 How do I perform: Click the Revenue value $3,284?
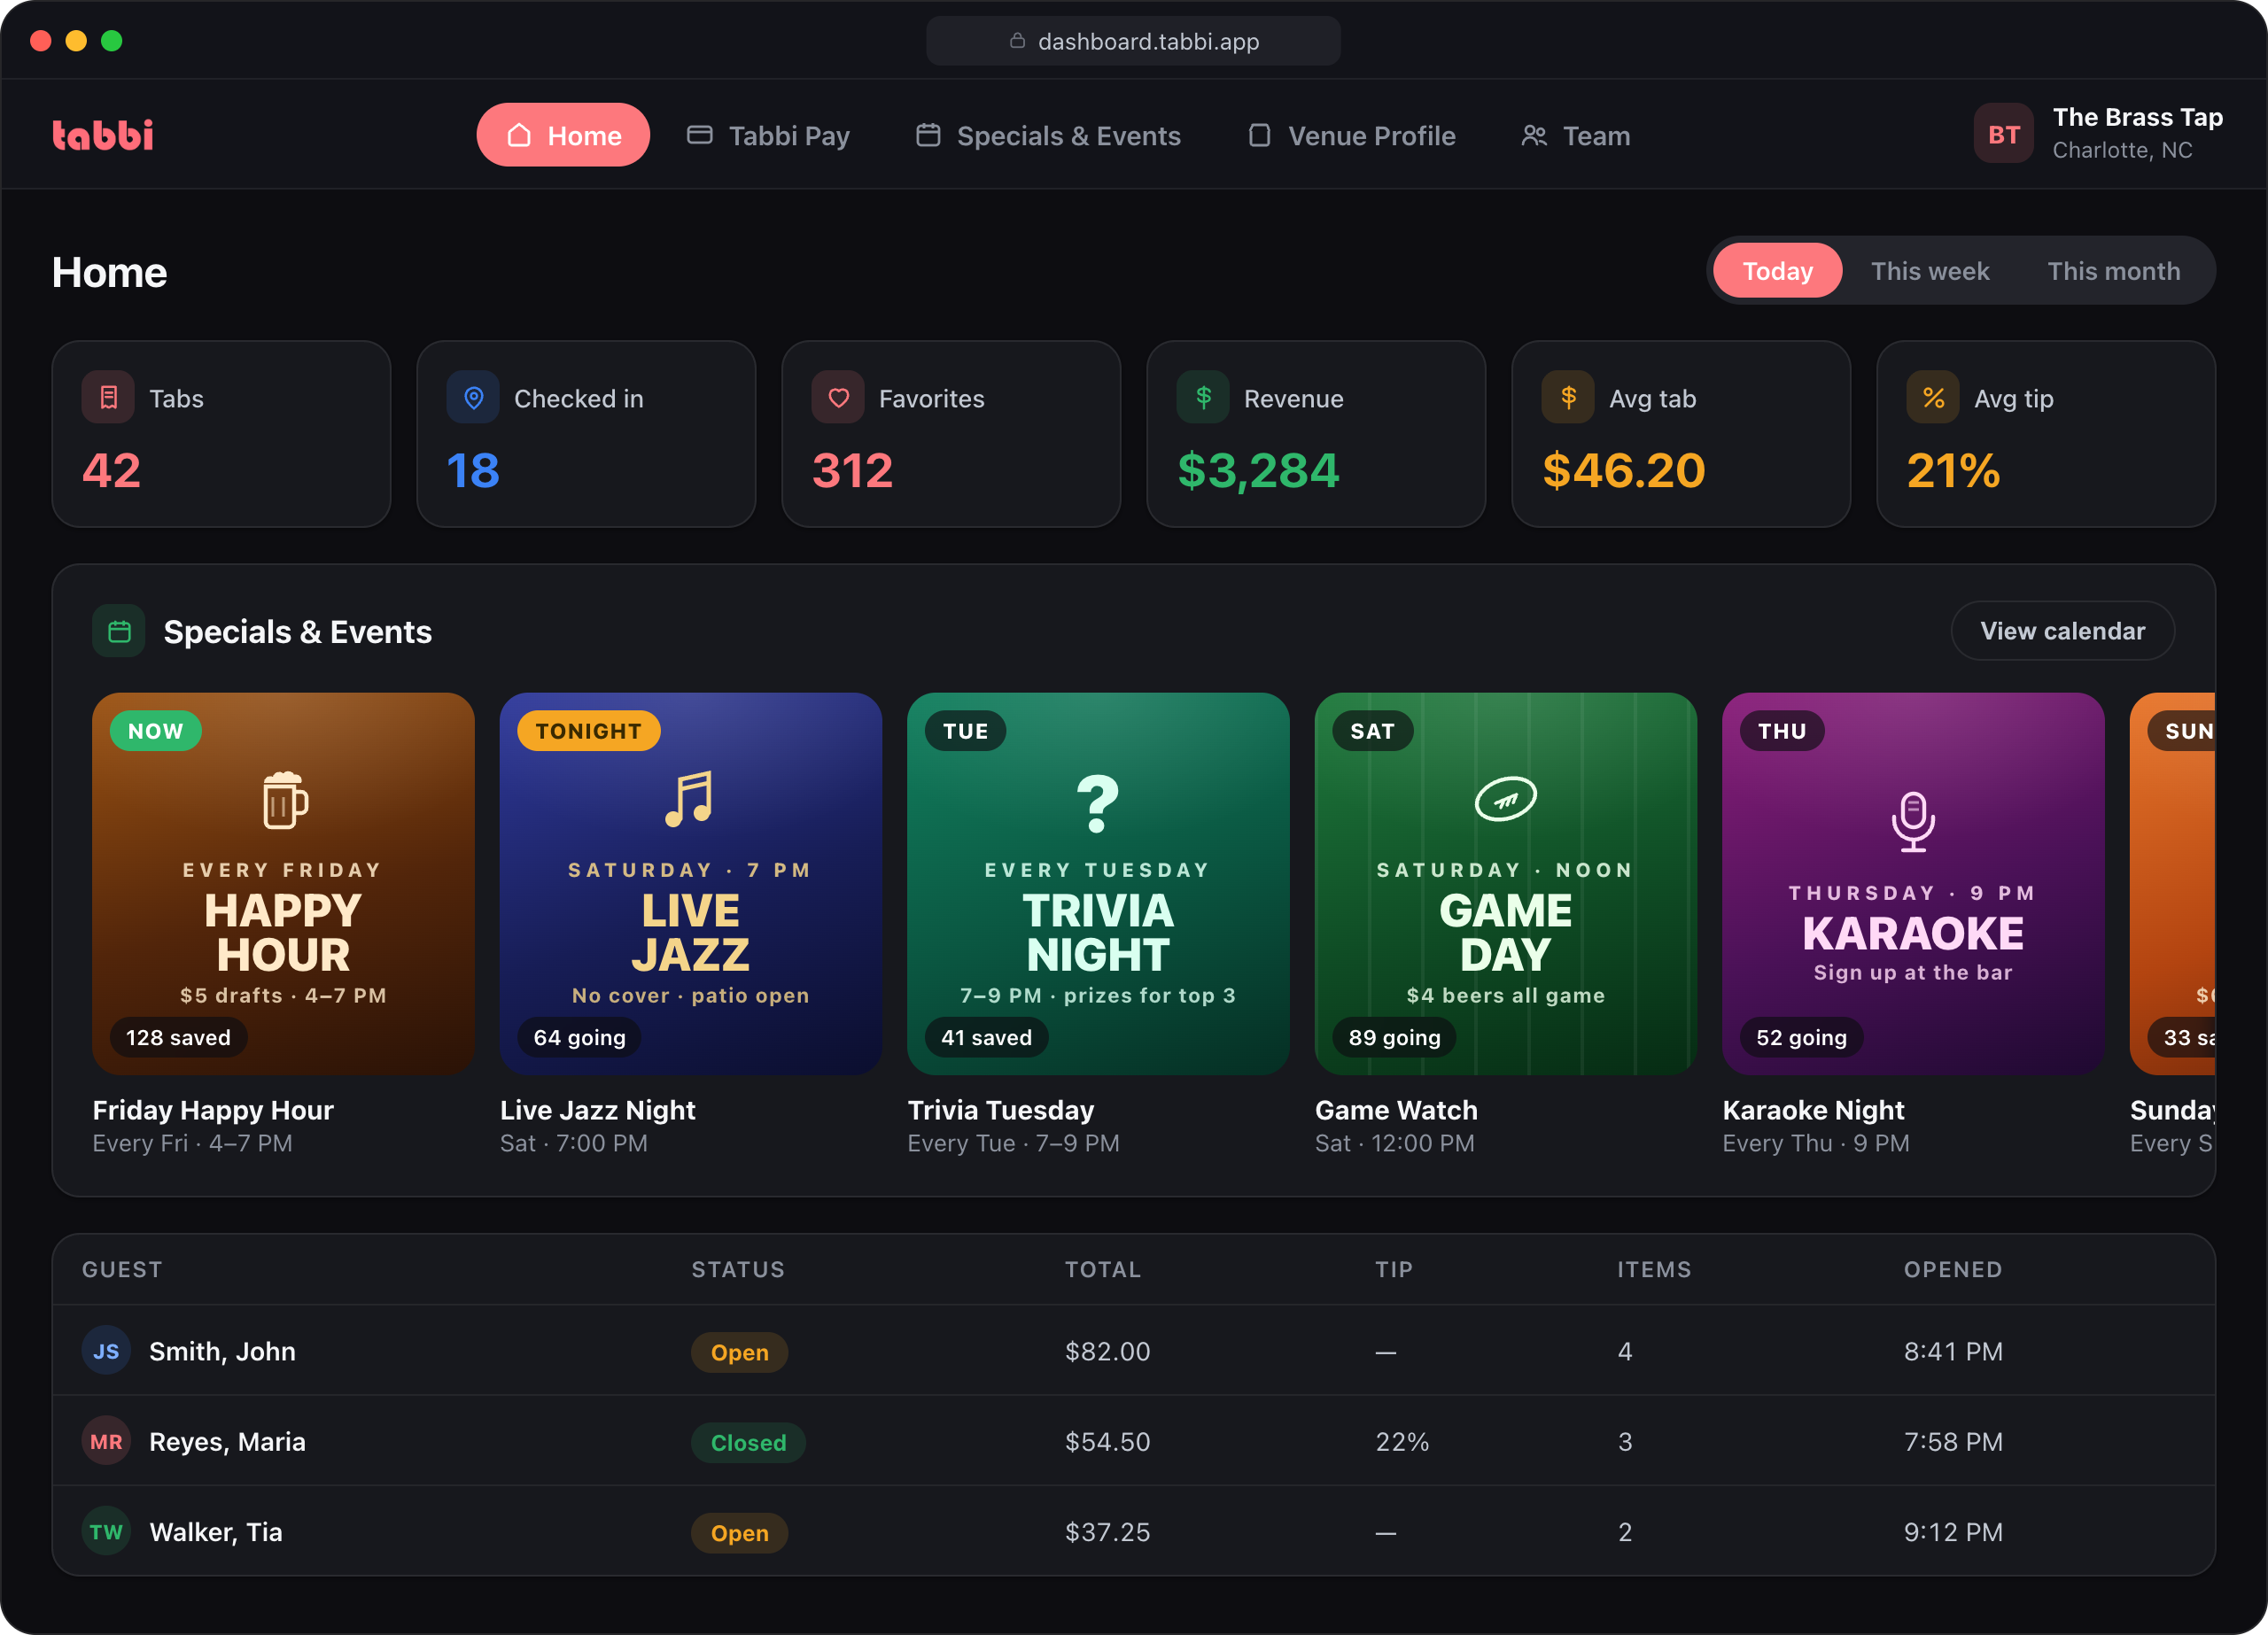[1258, 471]
